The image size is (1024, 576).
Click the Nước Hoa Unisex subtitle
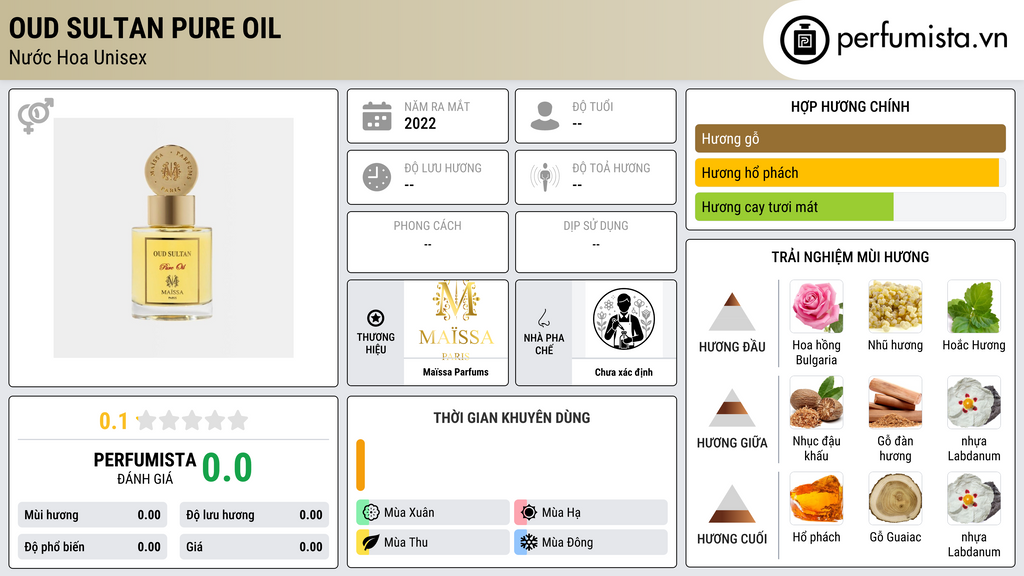78,57
